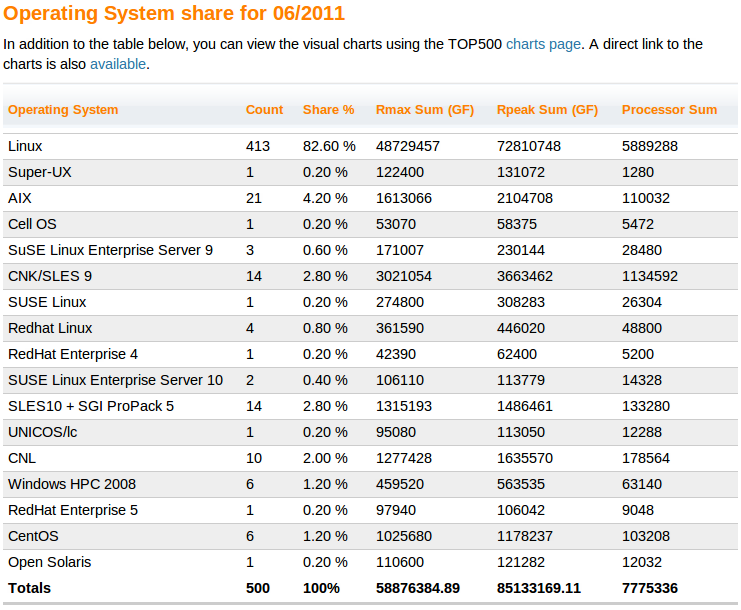741x610 pixels.
Task: Click the 'Count' column header
Action: pyautogui.click(x=264, y=110)
